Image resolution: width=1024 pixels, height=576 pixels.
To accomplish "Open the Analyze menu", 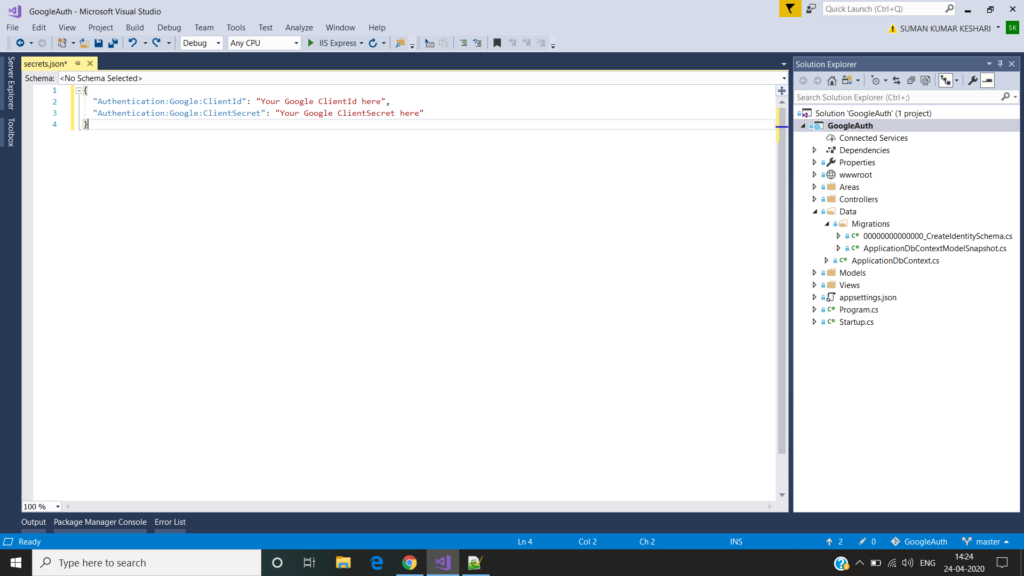I will pyautogui.click(x=299, y=27).
